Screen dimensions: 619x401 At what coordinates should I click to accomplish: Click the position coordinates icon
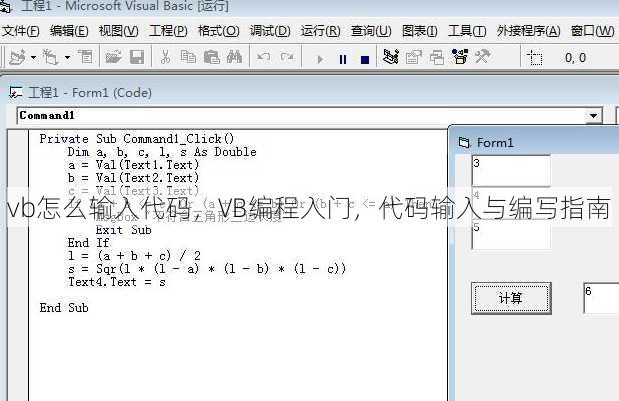point(534,58)
